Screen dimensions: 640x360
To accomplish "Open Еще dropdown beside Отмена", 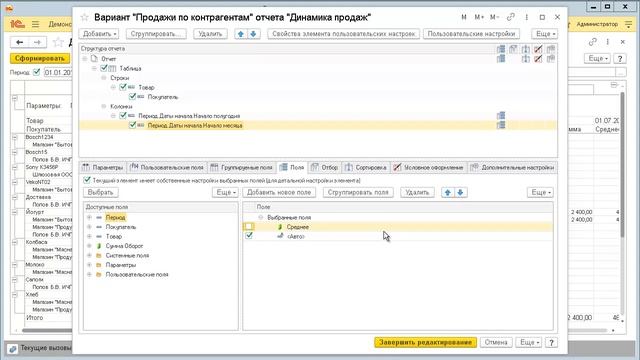I will click(529, 342).
